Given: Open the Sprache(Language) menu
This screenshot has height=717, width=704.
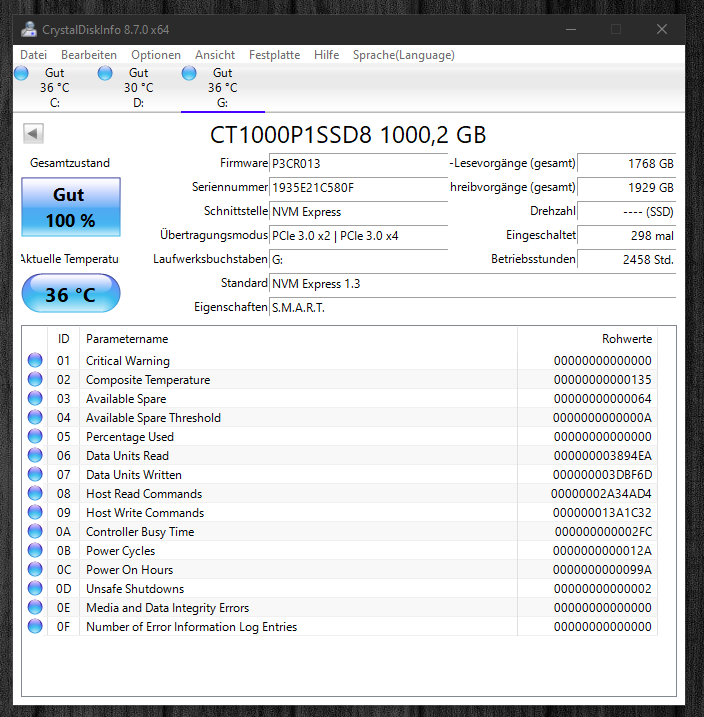Looking at the screenshot, I should [404, 55].
